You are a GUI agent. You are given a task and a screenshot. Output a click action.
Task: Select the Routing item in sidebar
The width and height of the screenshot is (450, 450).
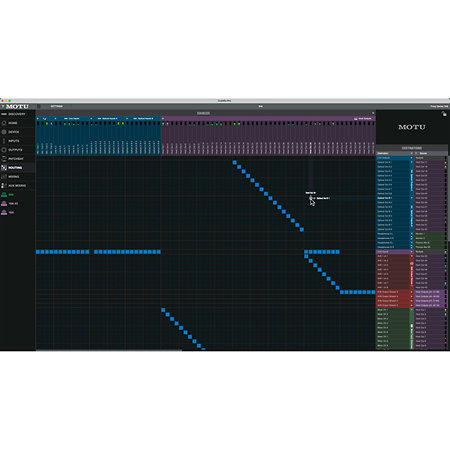point(15,168)
